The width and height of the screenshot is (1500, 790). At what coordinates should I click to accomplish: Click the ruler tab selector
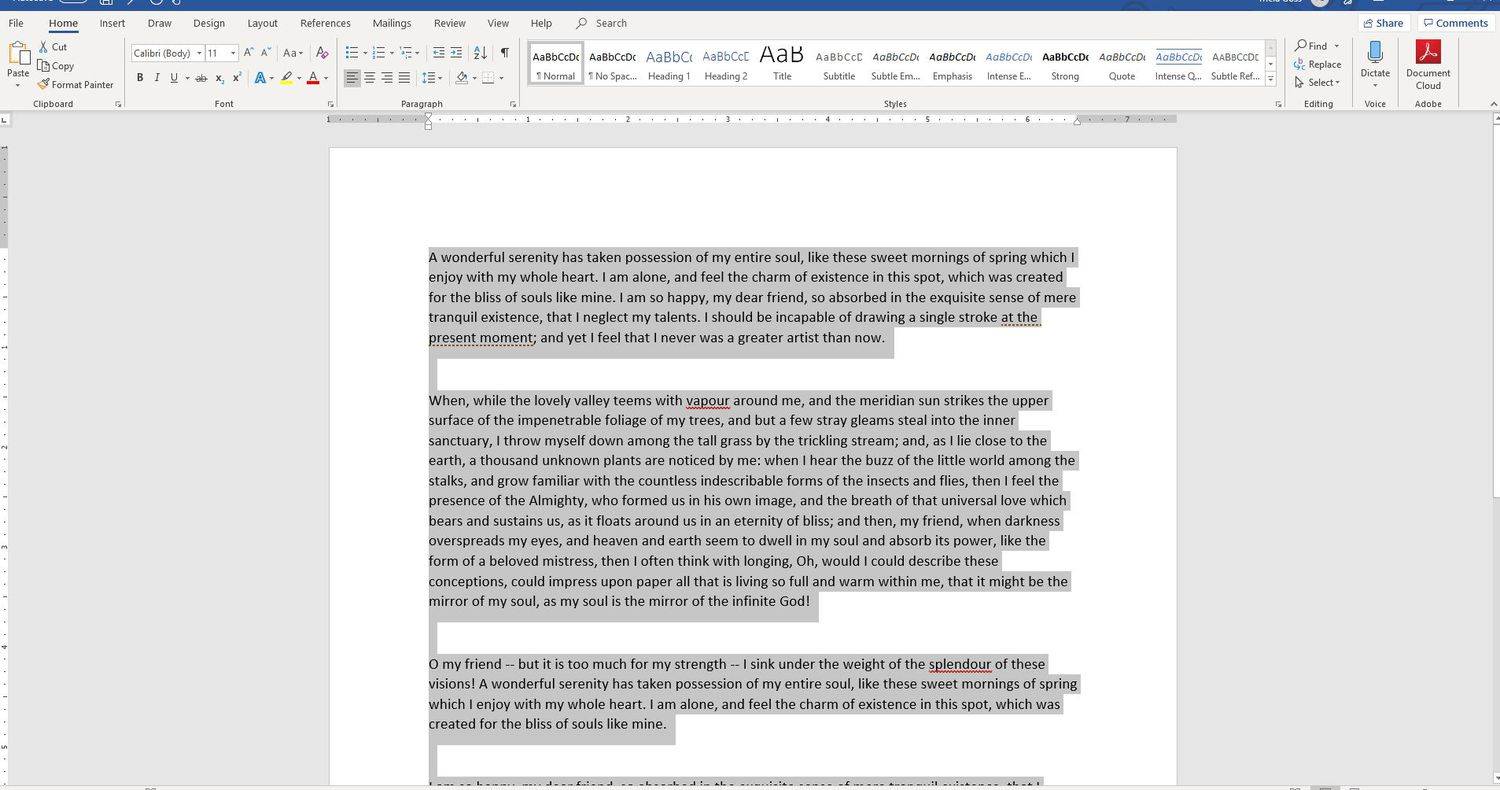point(5,121)
